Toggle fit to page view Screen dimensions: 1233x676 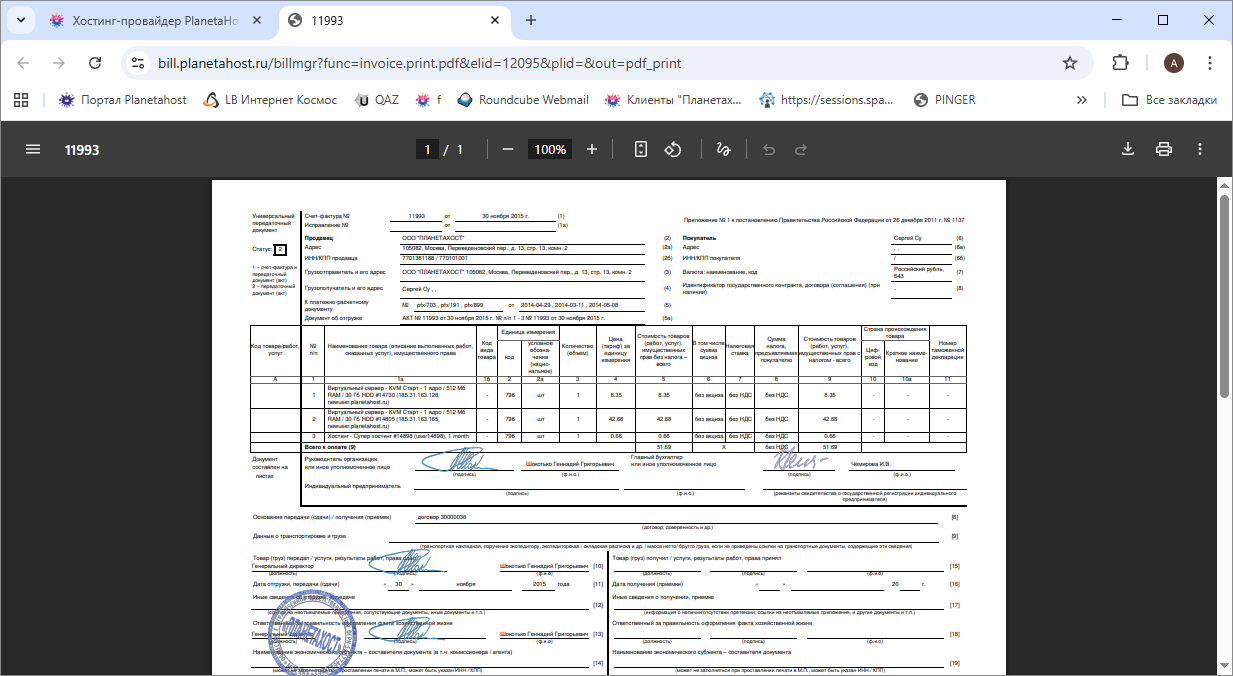click(x=641, y=149)
